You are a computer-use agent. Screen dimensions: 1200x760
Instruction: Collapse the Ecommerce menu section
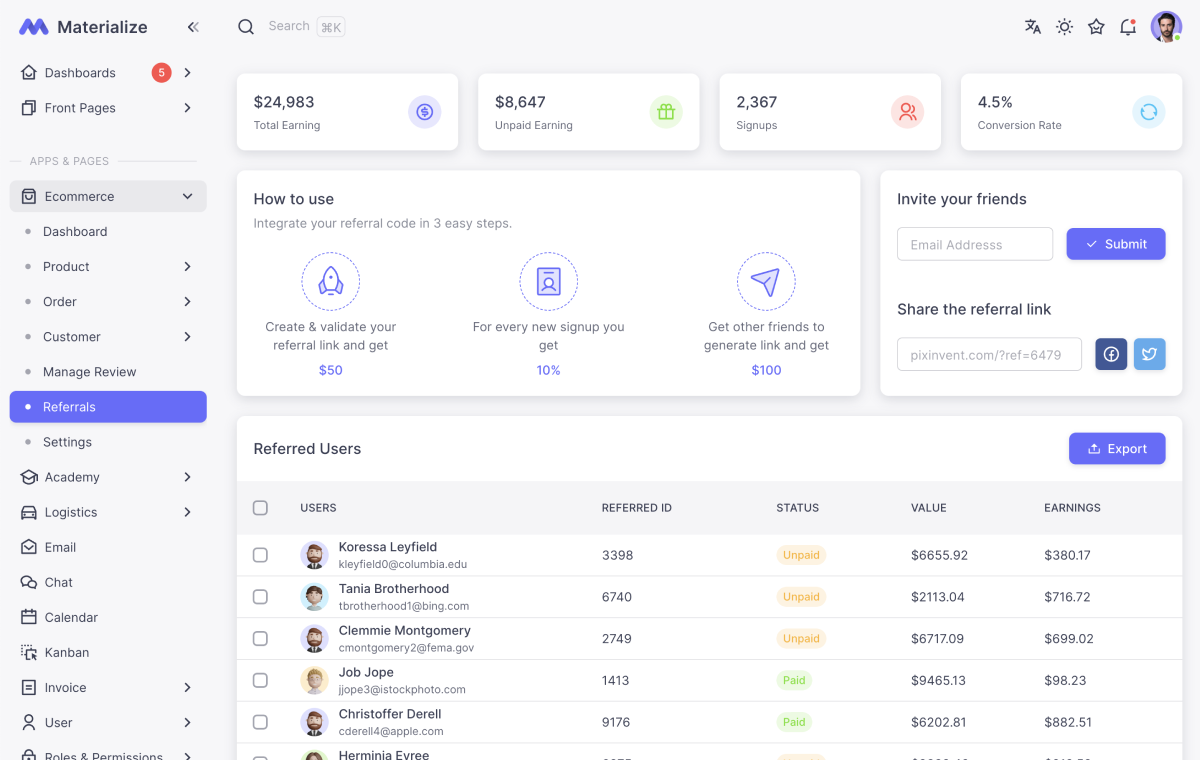click(107, 196)
